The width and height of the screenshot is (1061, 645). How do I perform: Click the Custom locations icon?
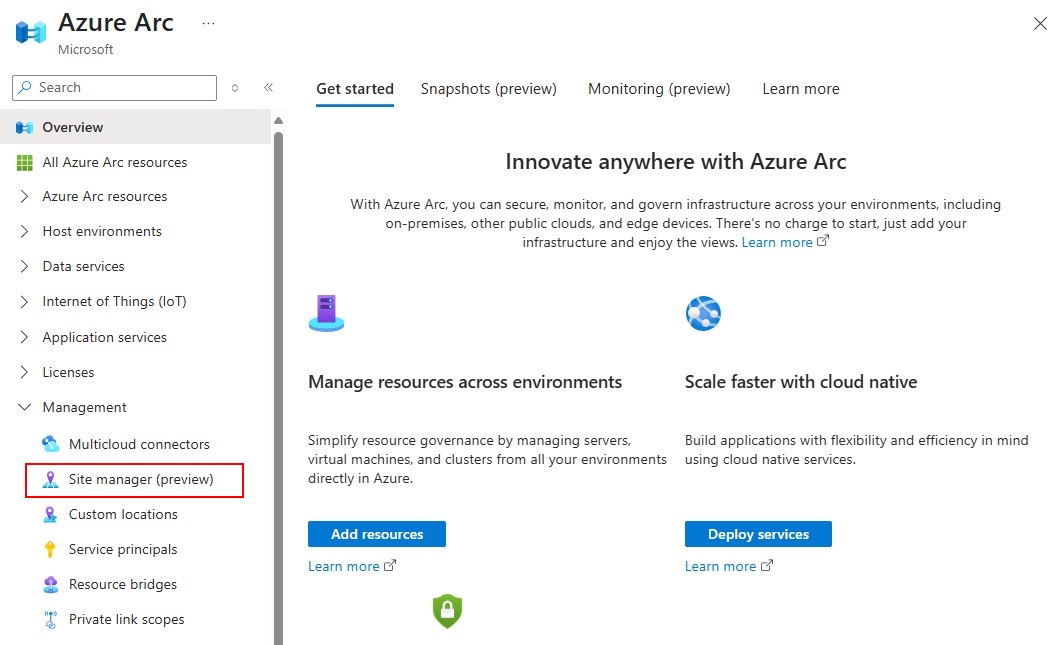pyautogui.click(x=52, y=514)
